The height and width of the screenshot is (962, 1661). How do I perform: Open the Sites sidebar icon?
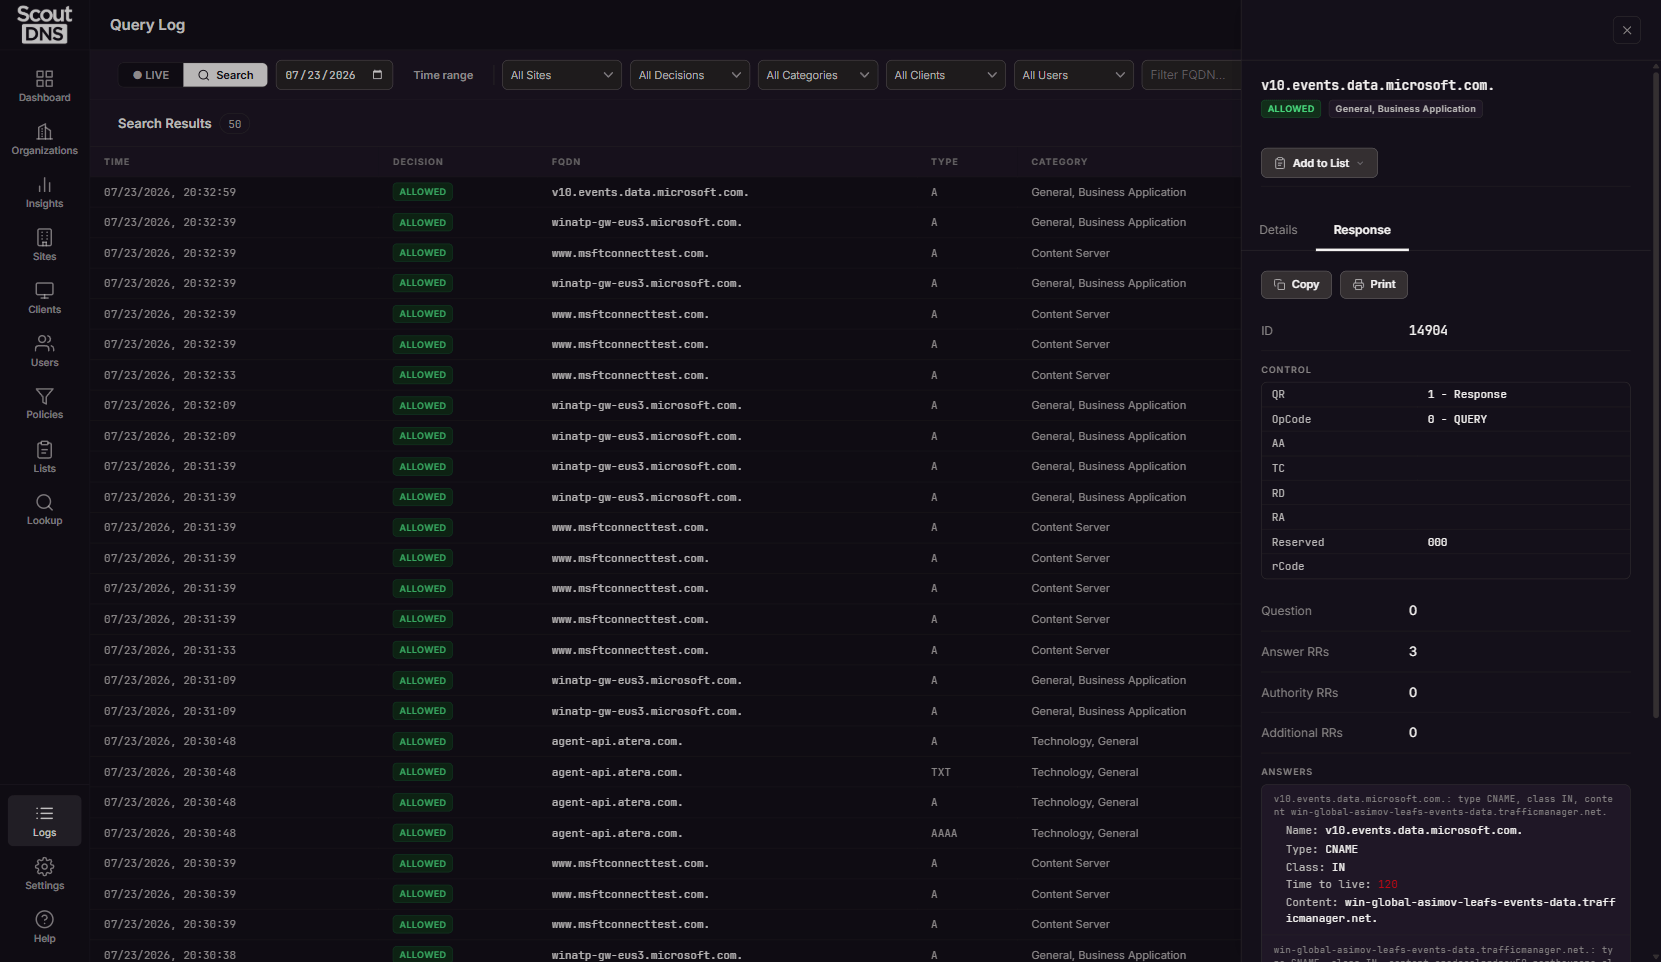tap(44, 245)
